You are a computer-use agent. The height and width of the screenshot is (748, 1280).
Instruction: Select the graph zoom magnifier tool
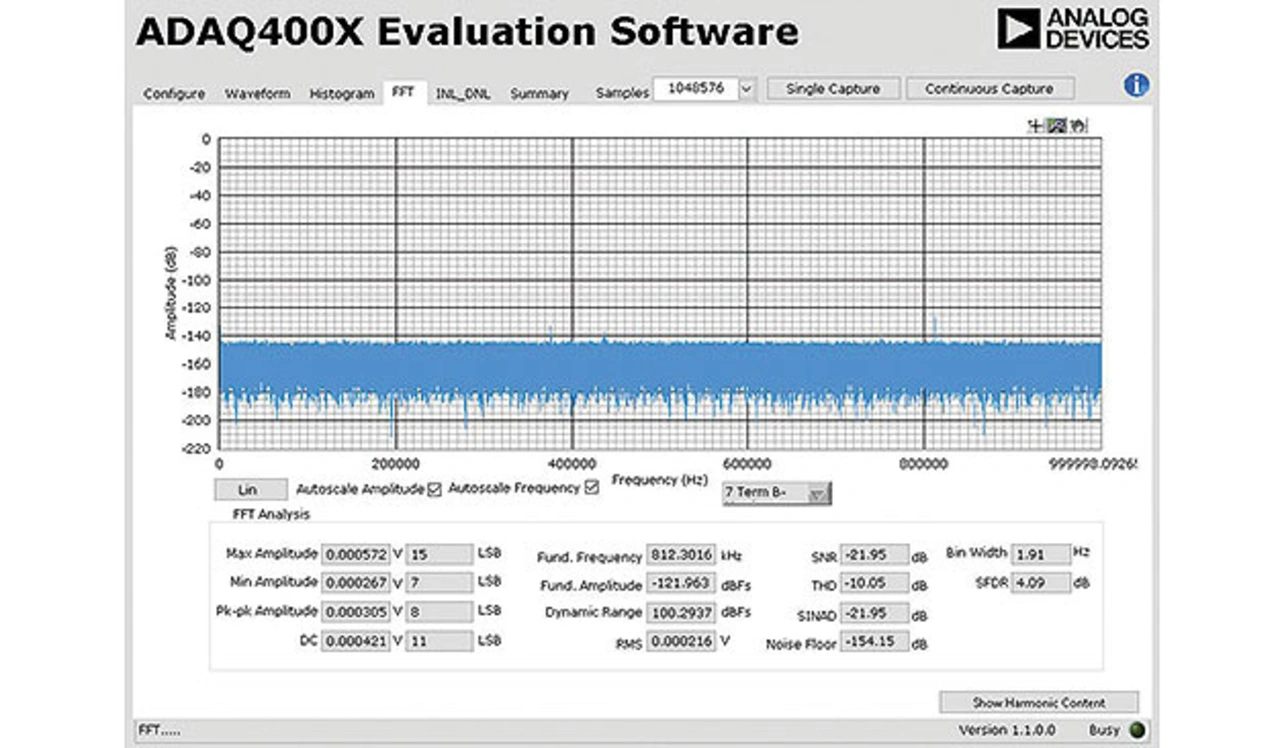[1057, 126]
